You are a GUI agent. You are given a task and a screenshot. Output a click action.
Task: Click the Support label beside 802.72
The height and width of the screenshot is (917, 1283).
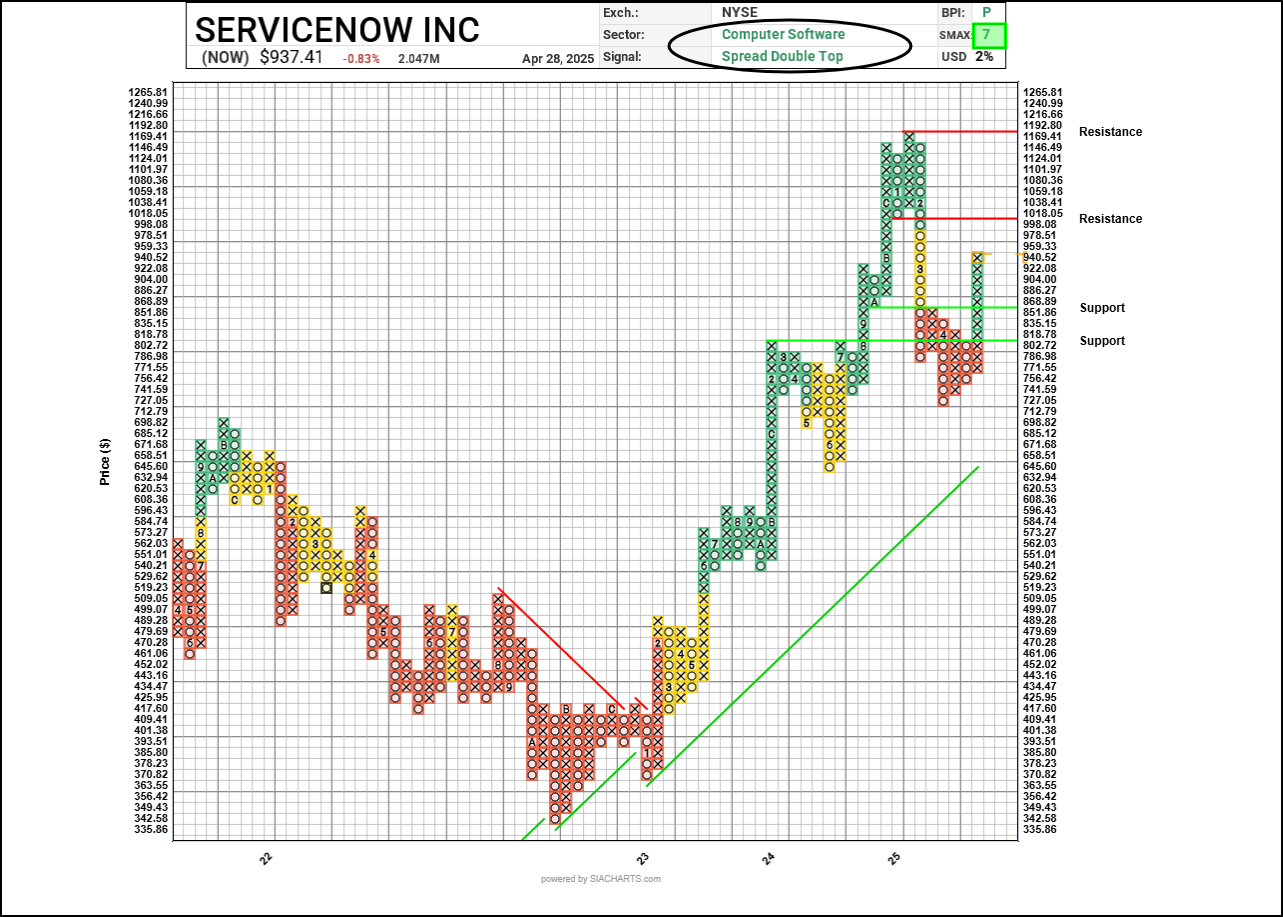(1102, 341)
